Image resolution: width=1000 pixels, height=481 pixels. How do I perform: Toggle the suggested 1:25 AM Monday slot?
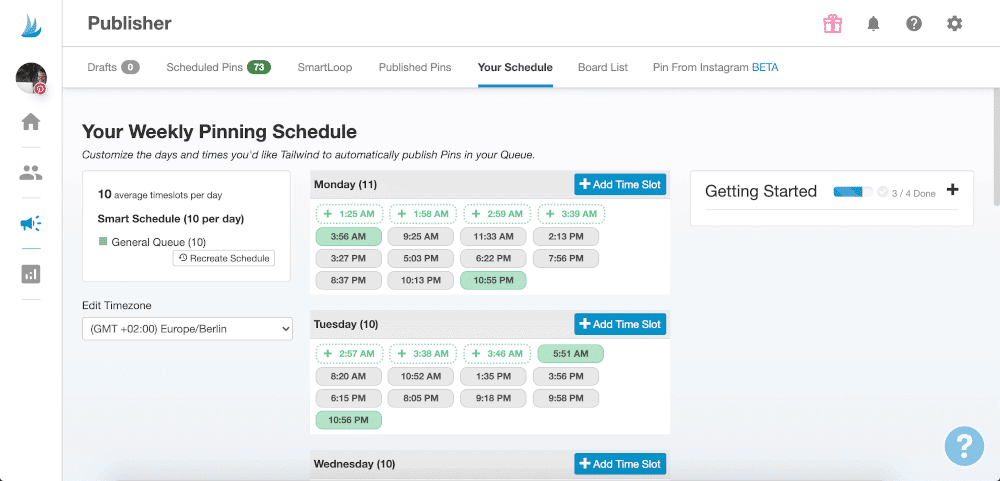(x=348, y=214)
